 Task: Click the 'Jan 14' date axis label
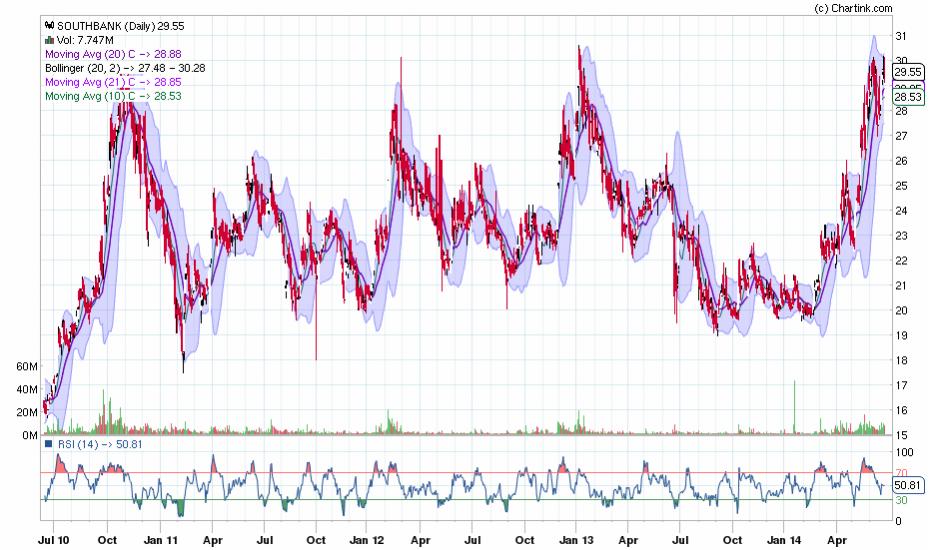click(x=783, y=540)
